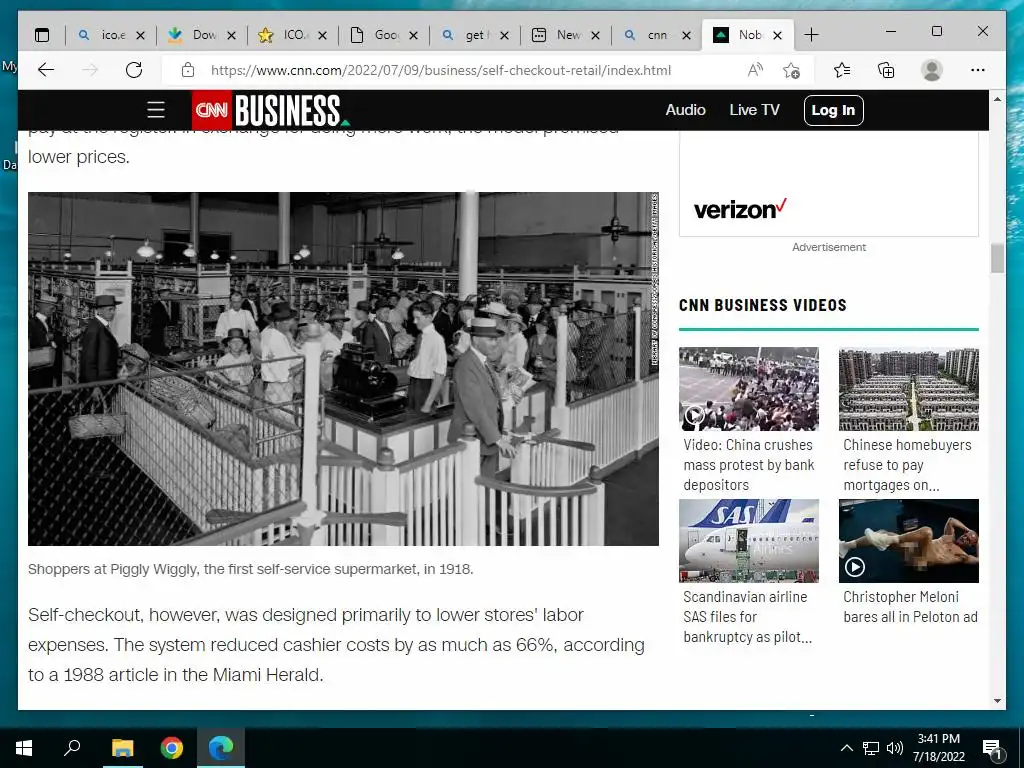Click 'Shoppers at Piggly Wiggly' caption text
The width and height of the screenshot is (1024, 768).
tap(250, 569)
